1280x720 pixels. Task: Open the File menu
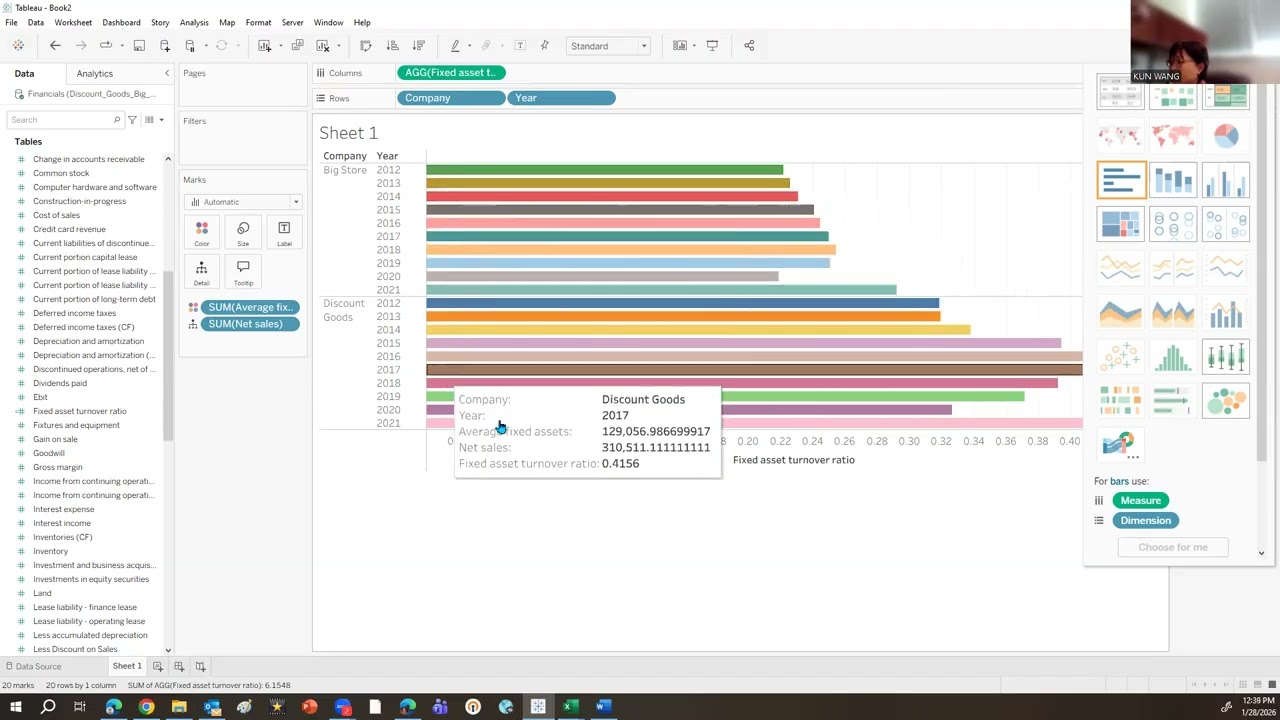click(x=11, y=22)
